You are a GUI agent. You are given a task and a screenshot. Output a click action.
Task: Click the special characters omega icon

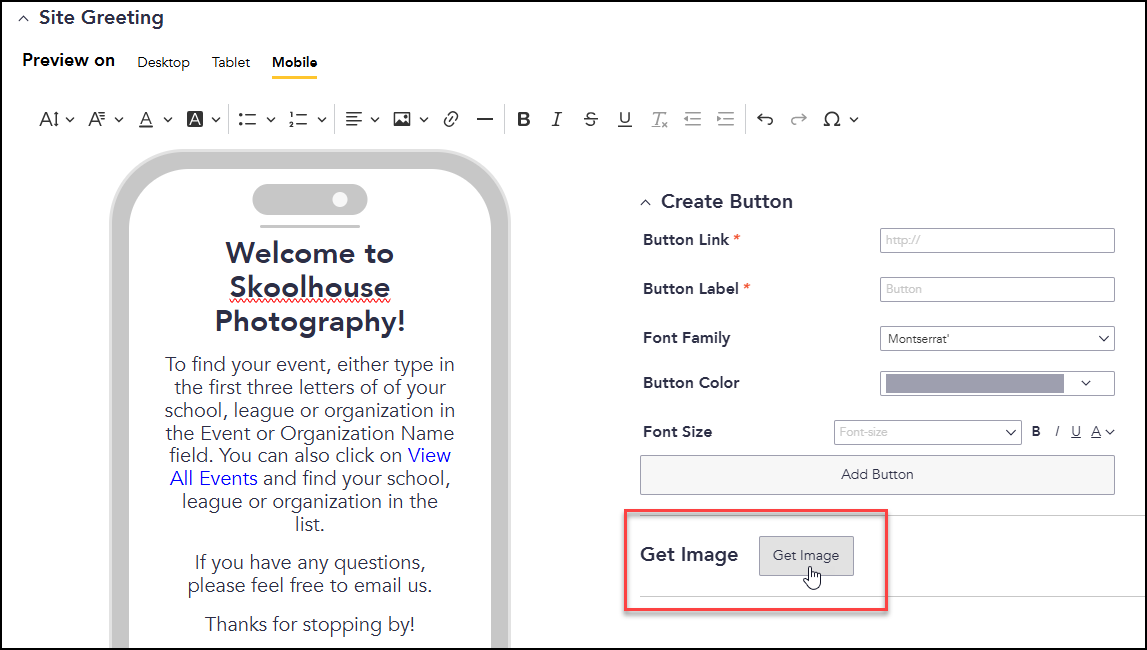coord(832,119)
